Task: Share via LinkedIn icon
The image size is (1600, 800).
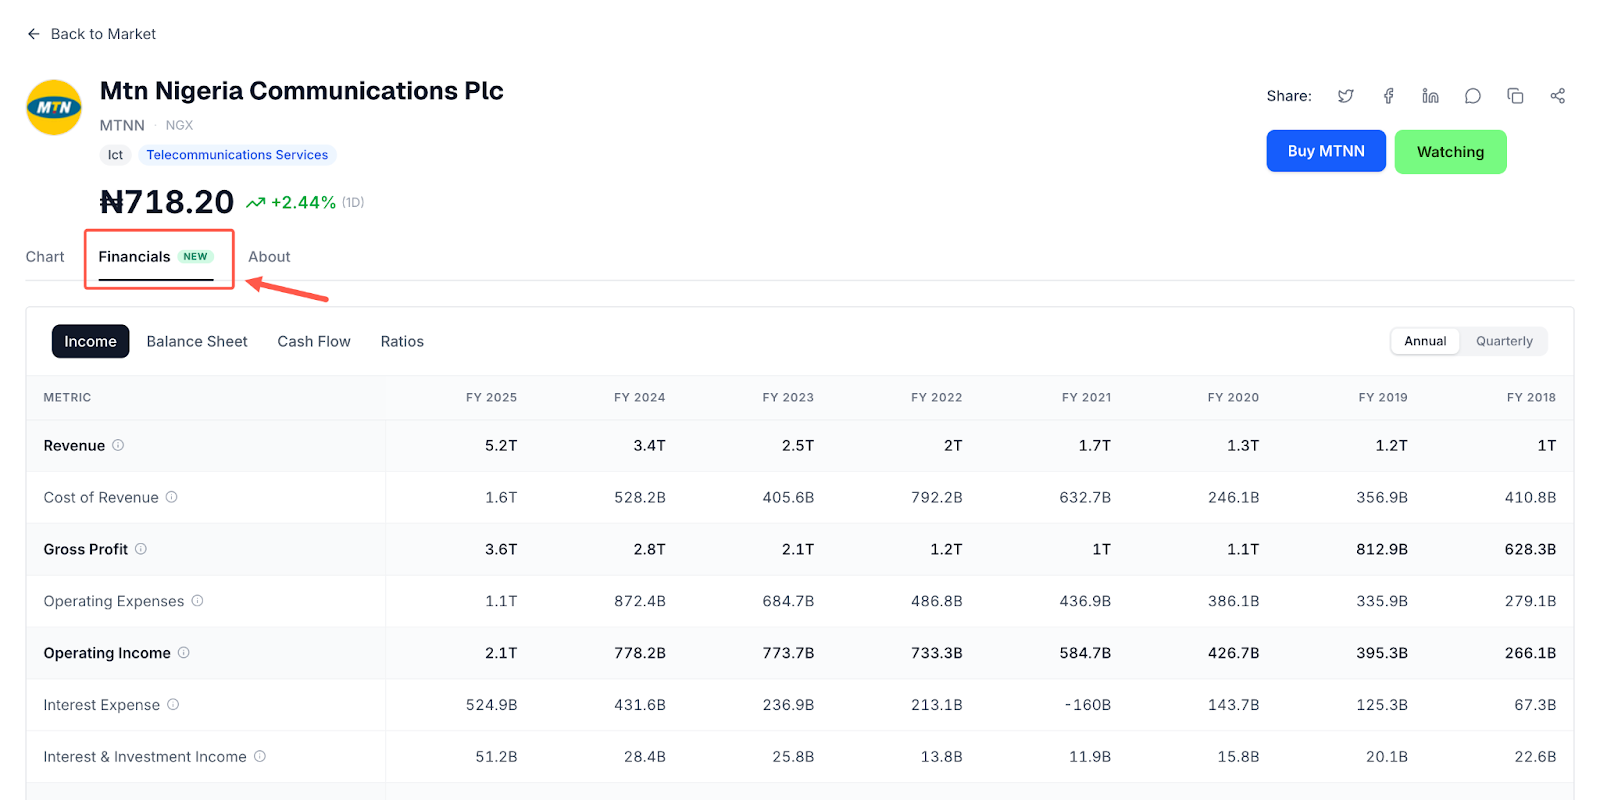Action: [x=1430, y=96]
